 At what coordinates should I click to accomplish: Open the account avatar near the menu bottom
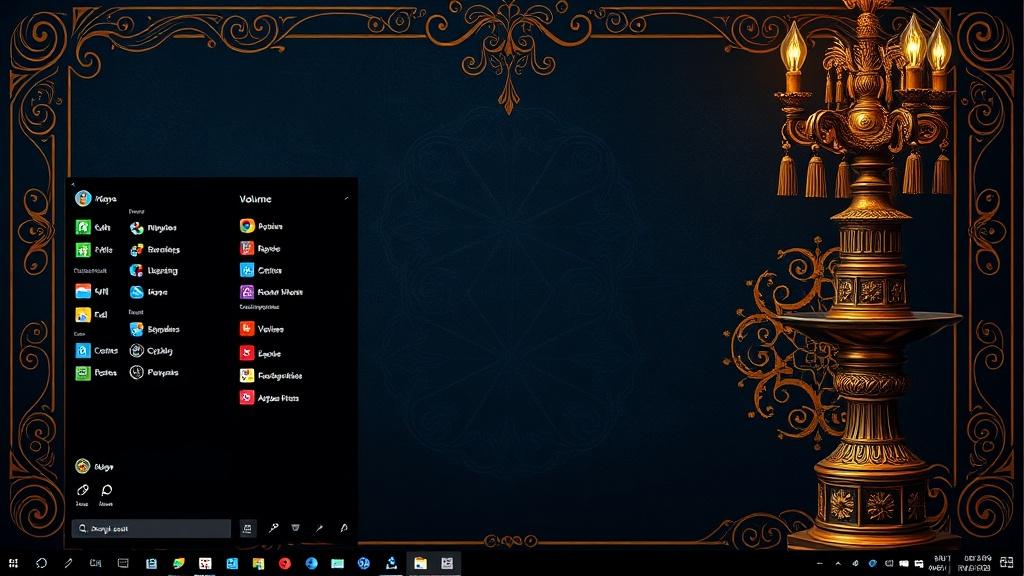(83, 466)
